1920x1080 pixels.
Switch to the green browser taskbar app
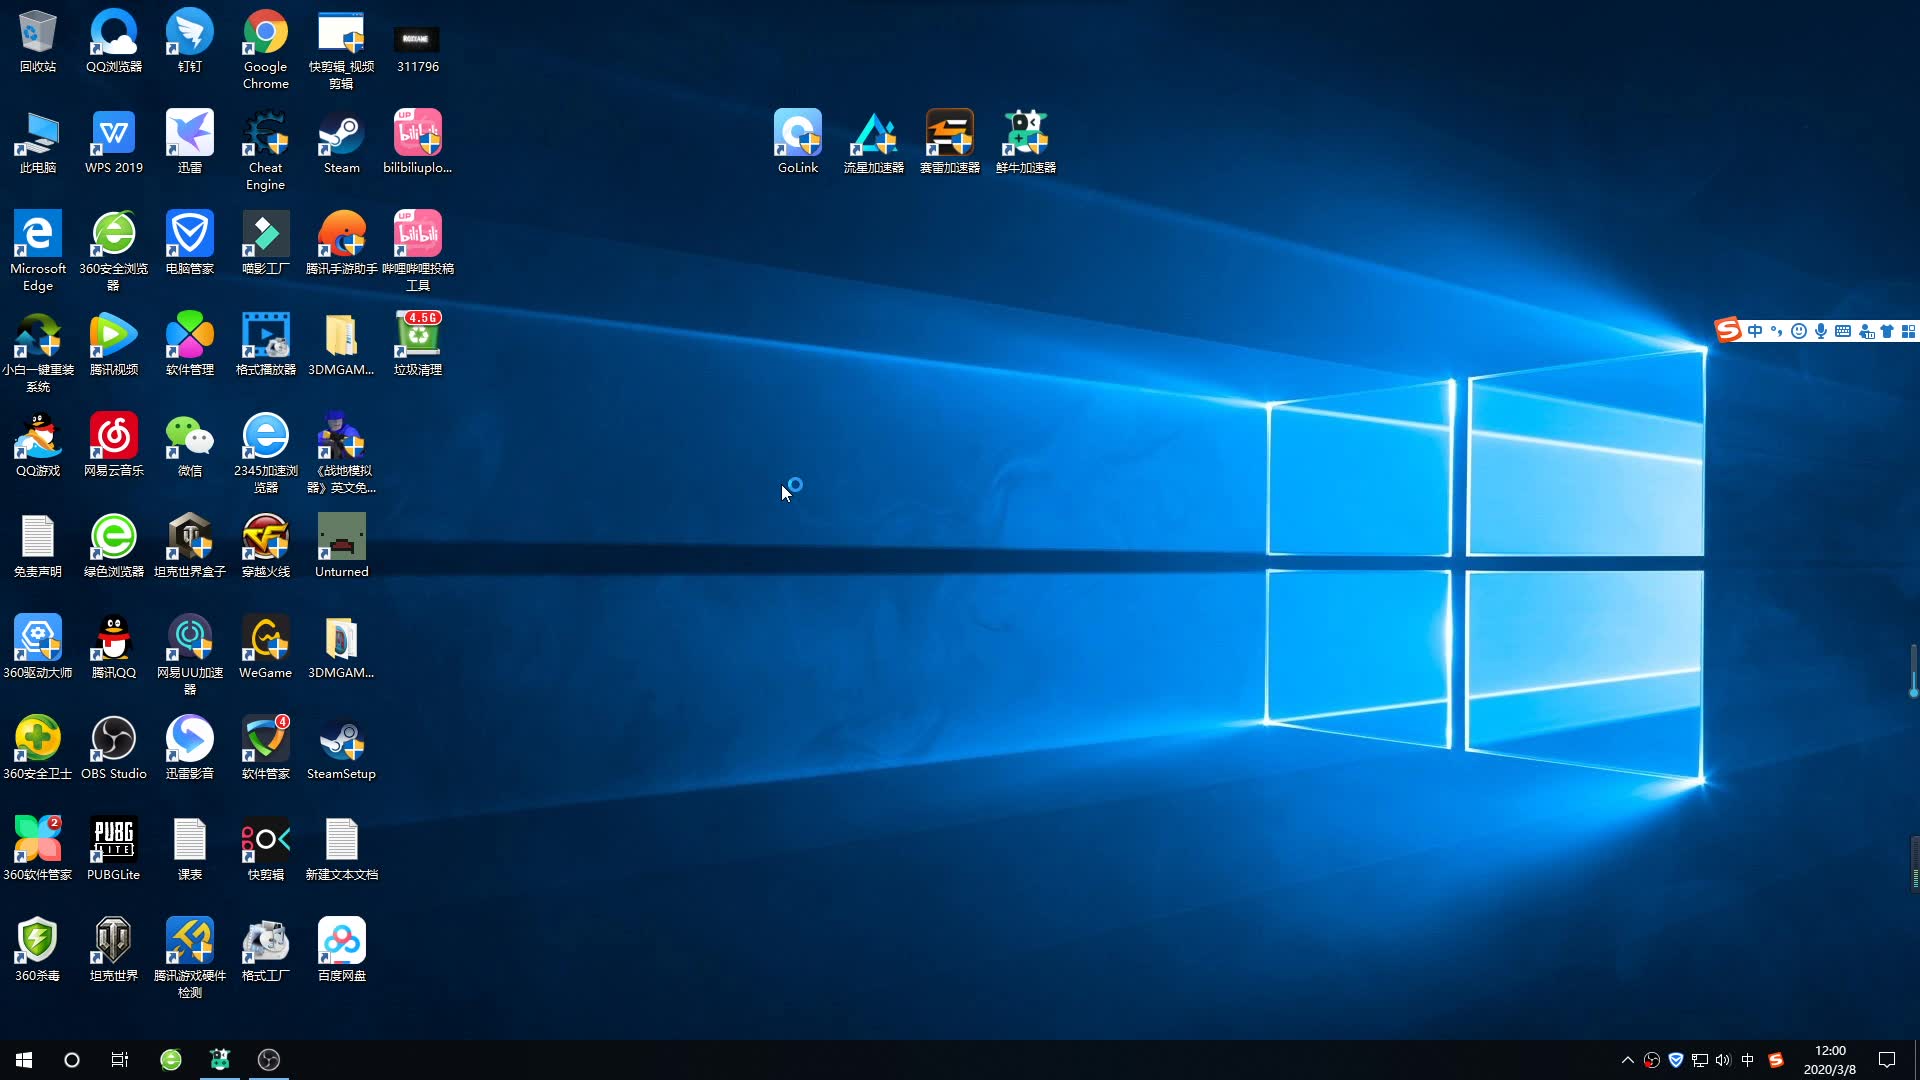[171, 1060]
